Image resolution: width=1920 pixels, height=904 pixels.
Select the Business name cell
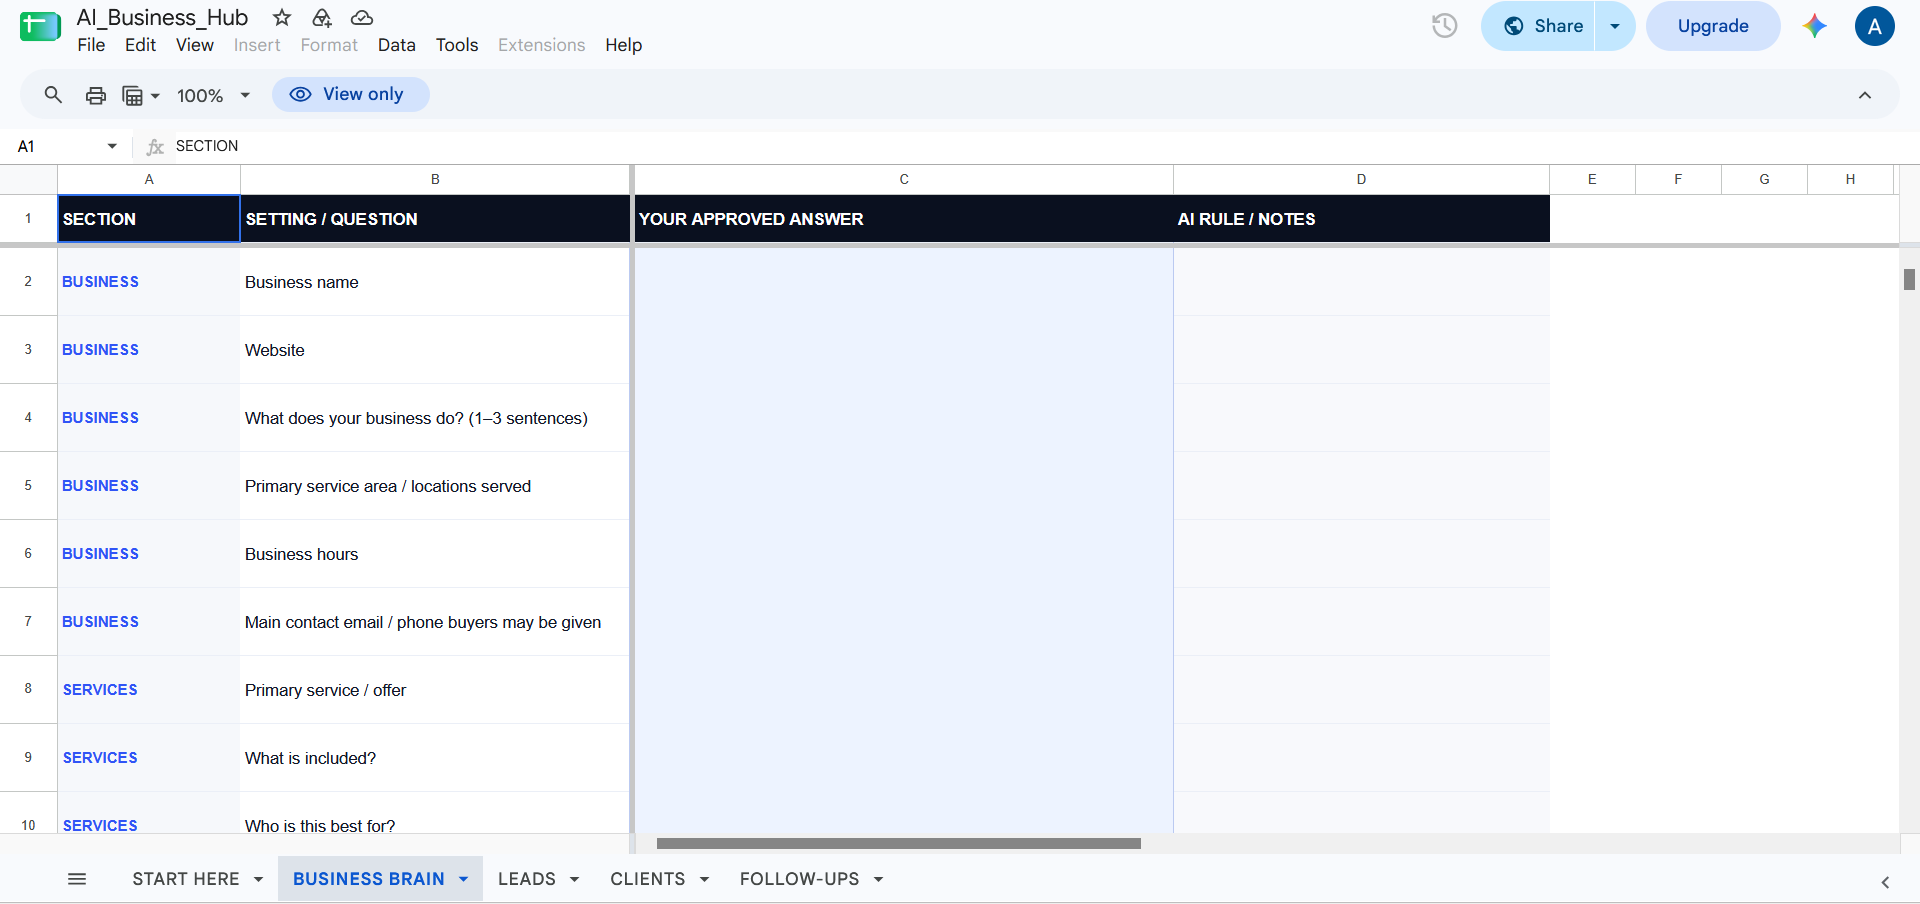click(x=435, y=282)
